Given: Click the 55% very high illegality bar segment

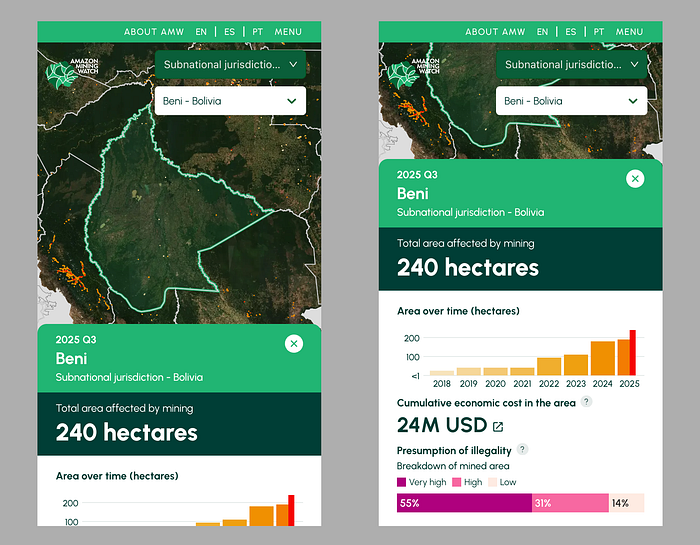Looking at the screenshot, I should [464, 503].
